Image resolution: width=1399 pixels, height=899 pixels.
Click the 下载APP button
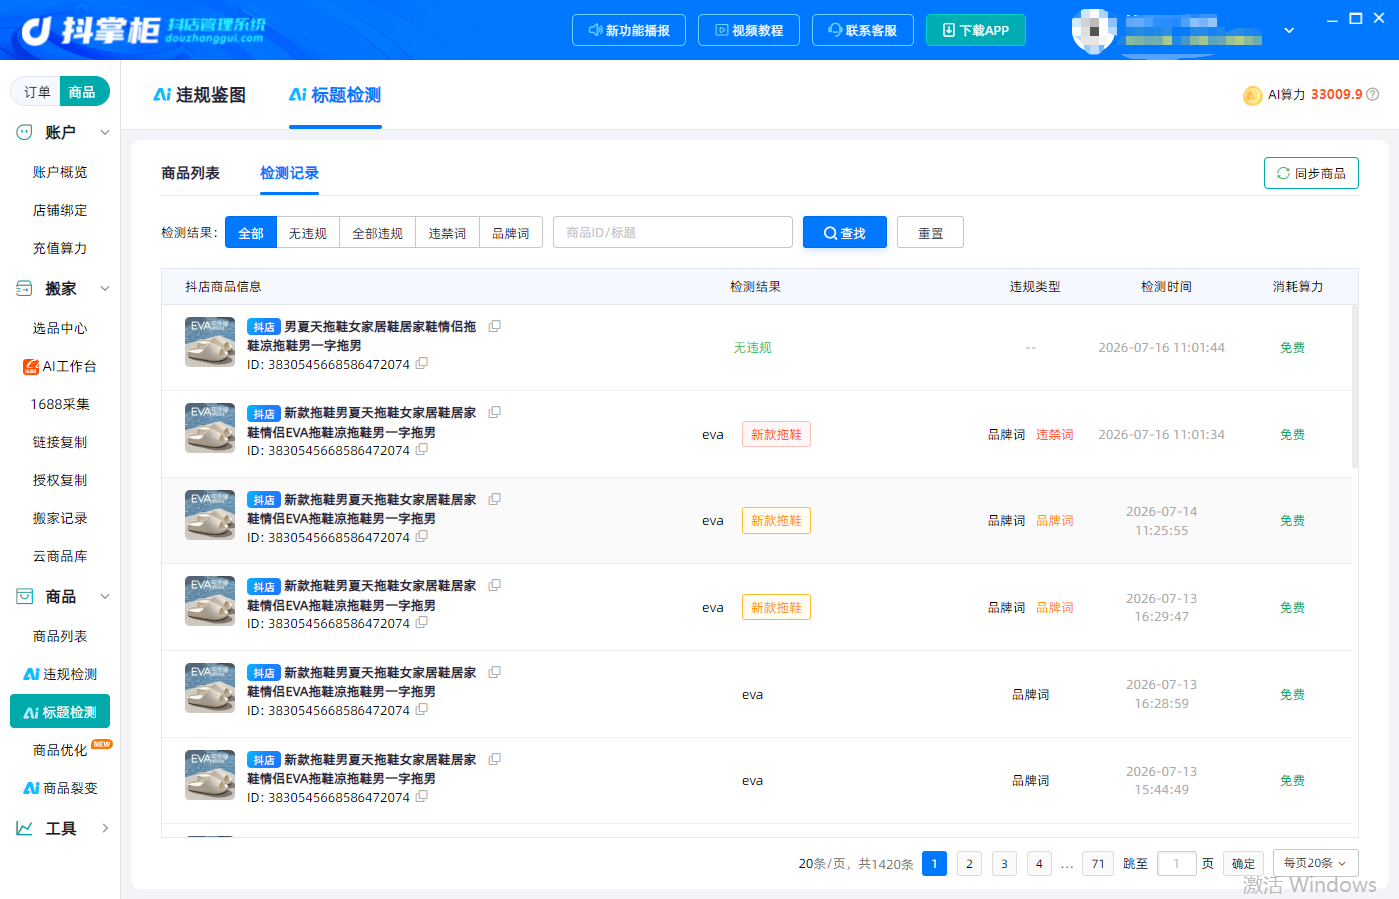975,30
